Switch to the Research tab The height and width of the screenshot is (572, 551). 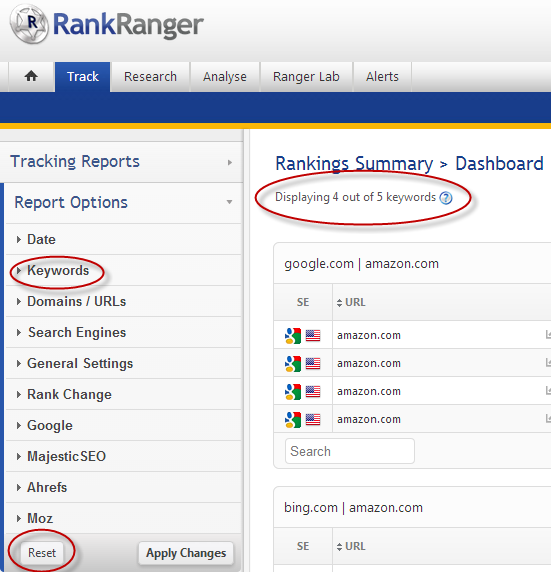pos(150,77)
